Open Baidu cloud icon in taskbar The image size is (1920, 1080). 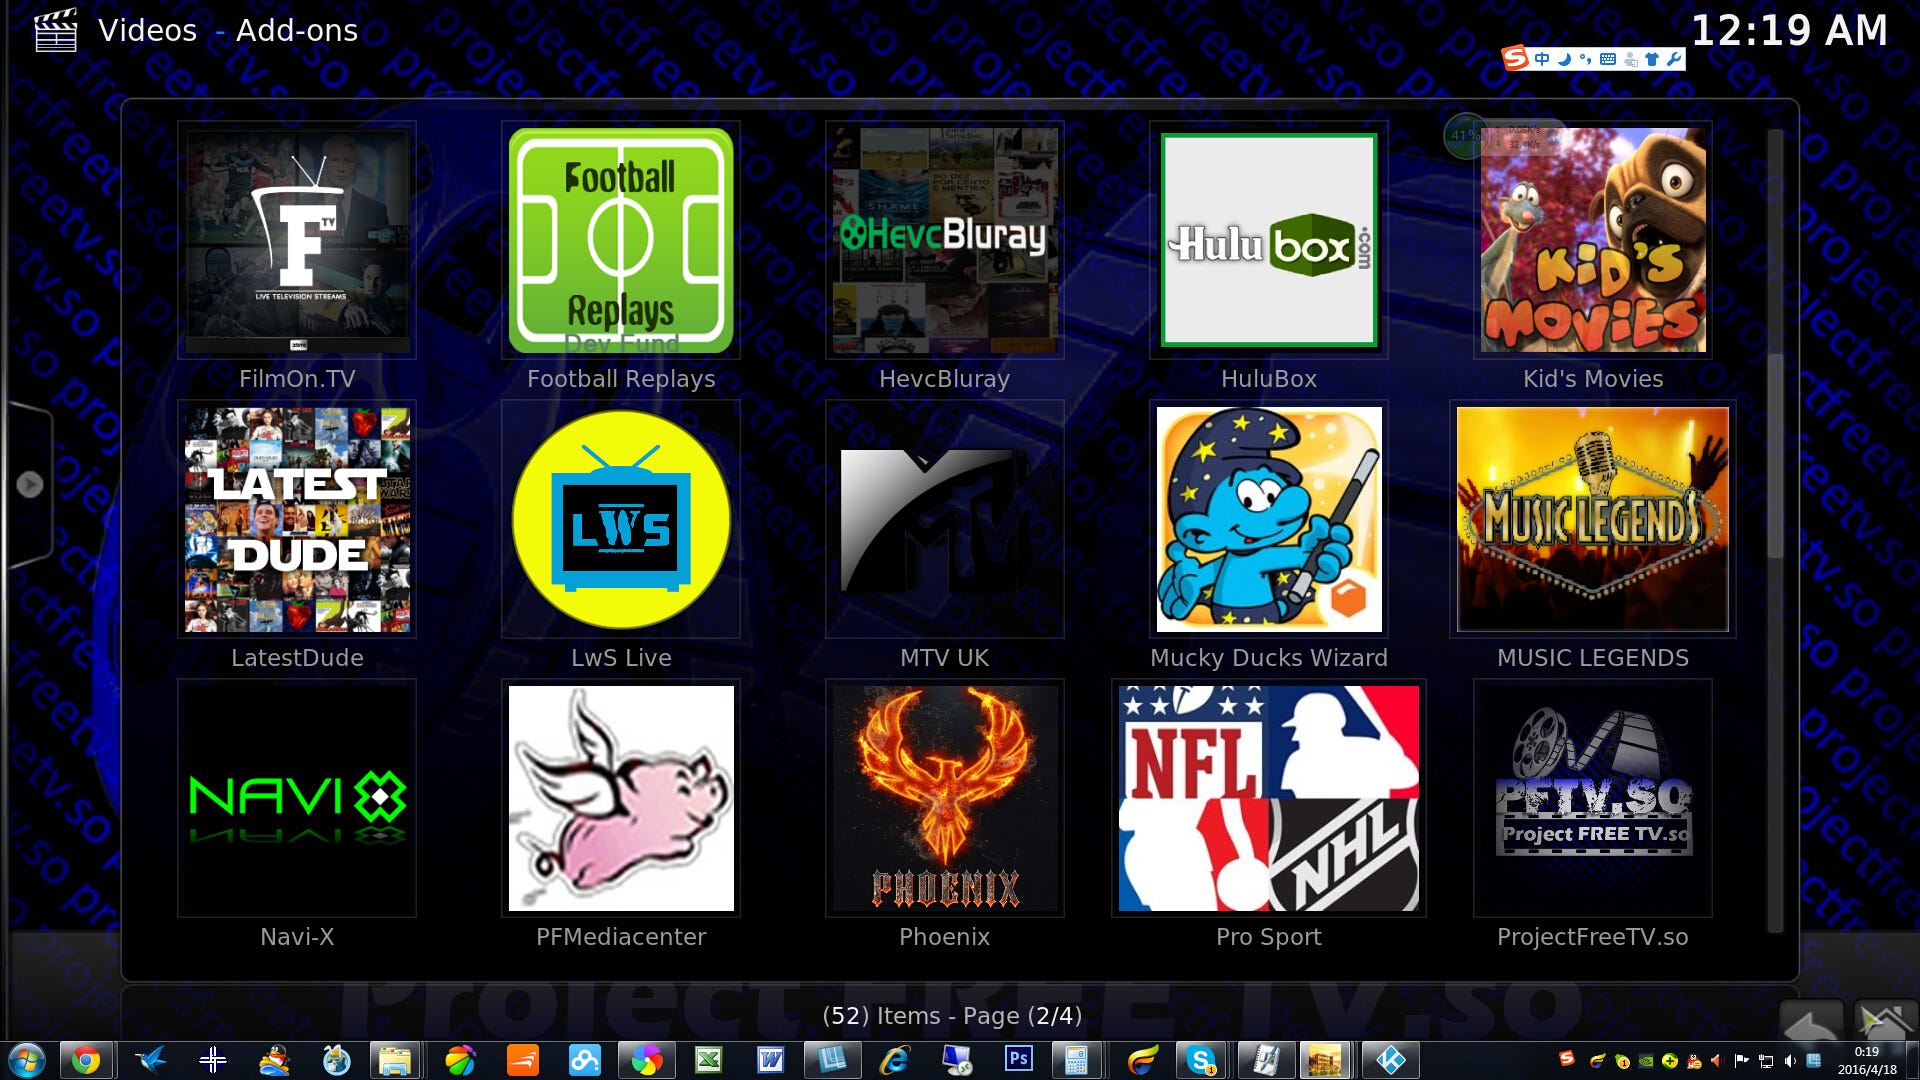pos(585,1060)
